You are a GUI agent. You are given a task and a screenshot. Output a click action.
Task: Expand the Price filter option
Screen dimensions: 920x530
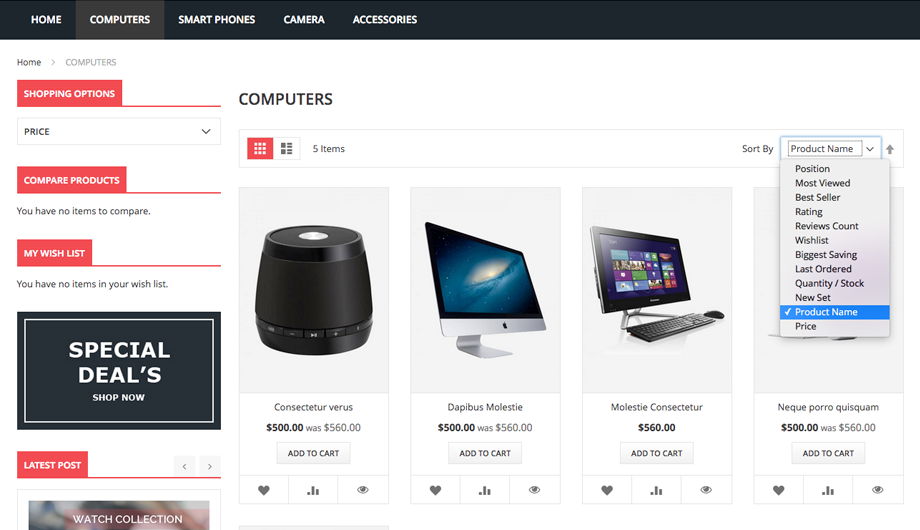tap(119, 131)
